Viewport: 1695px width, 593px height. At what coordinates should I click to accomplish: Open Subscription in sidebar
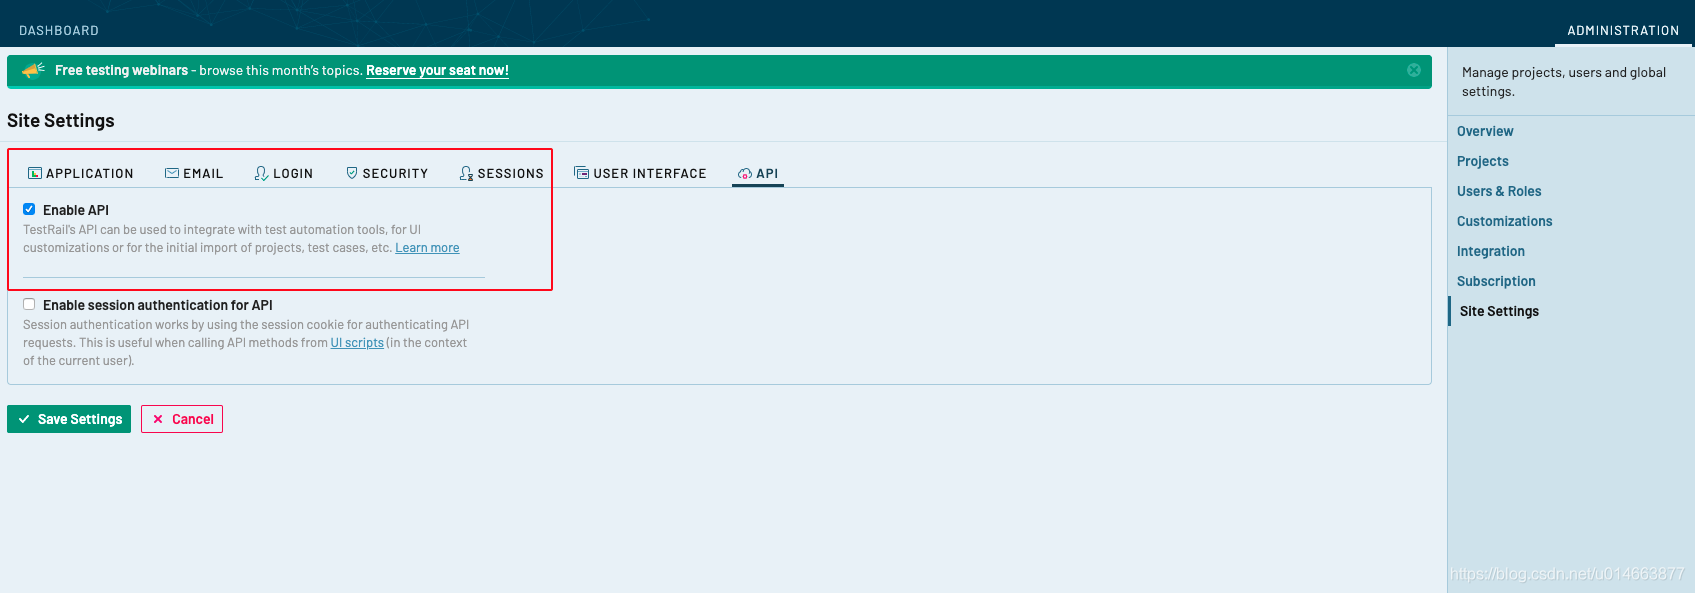1496,281
